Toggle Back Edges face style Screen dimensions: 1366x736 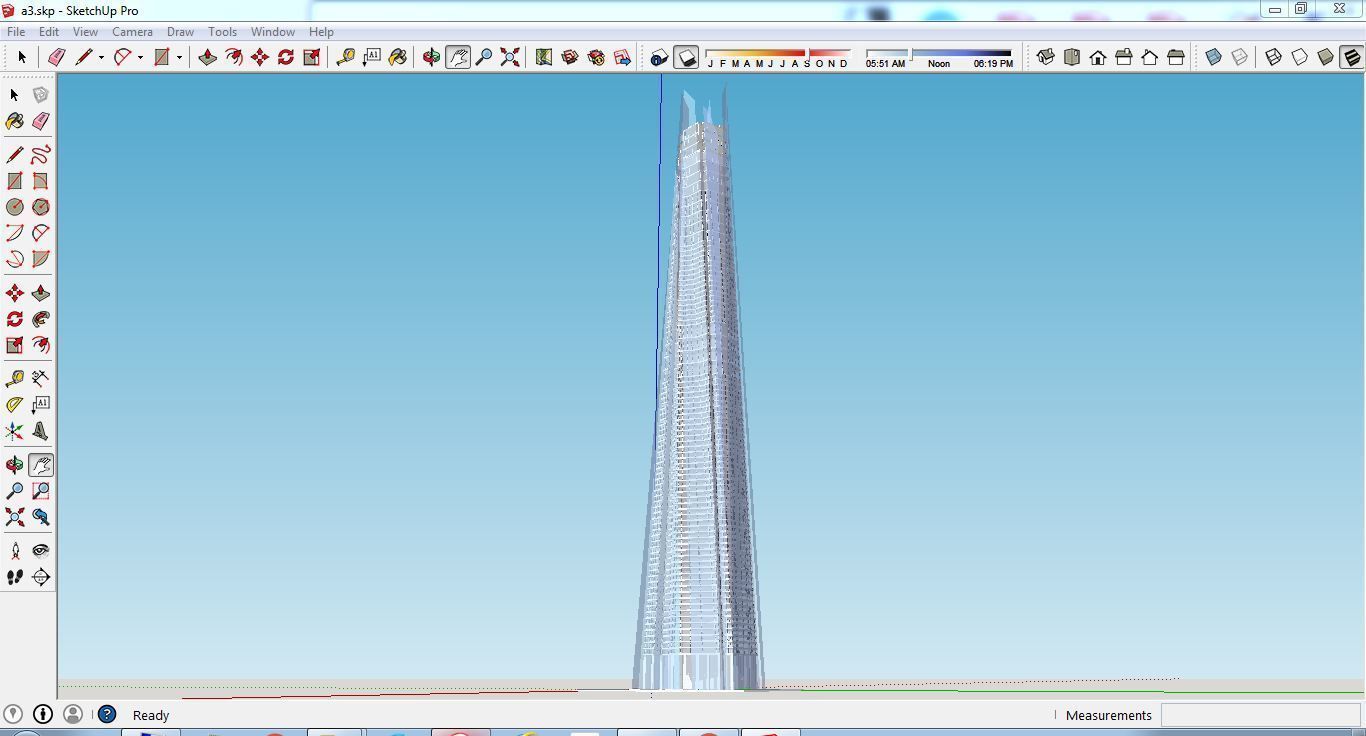(1239, 58)
